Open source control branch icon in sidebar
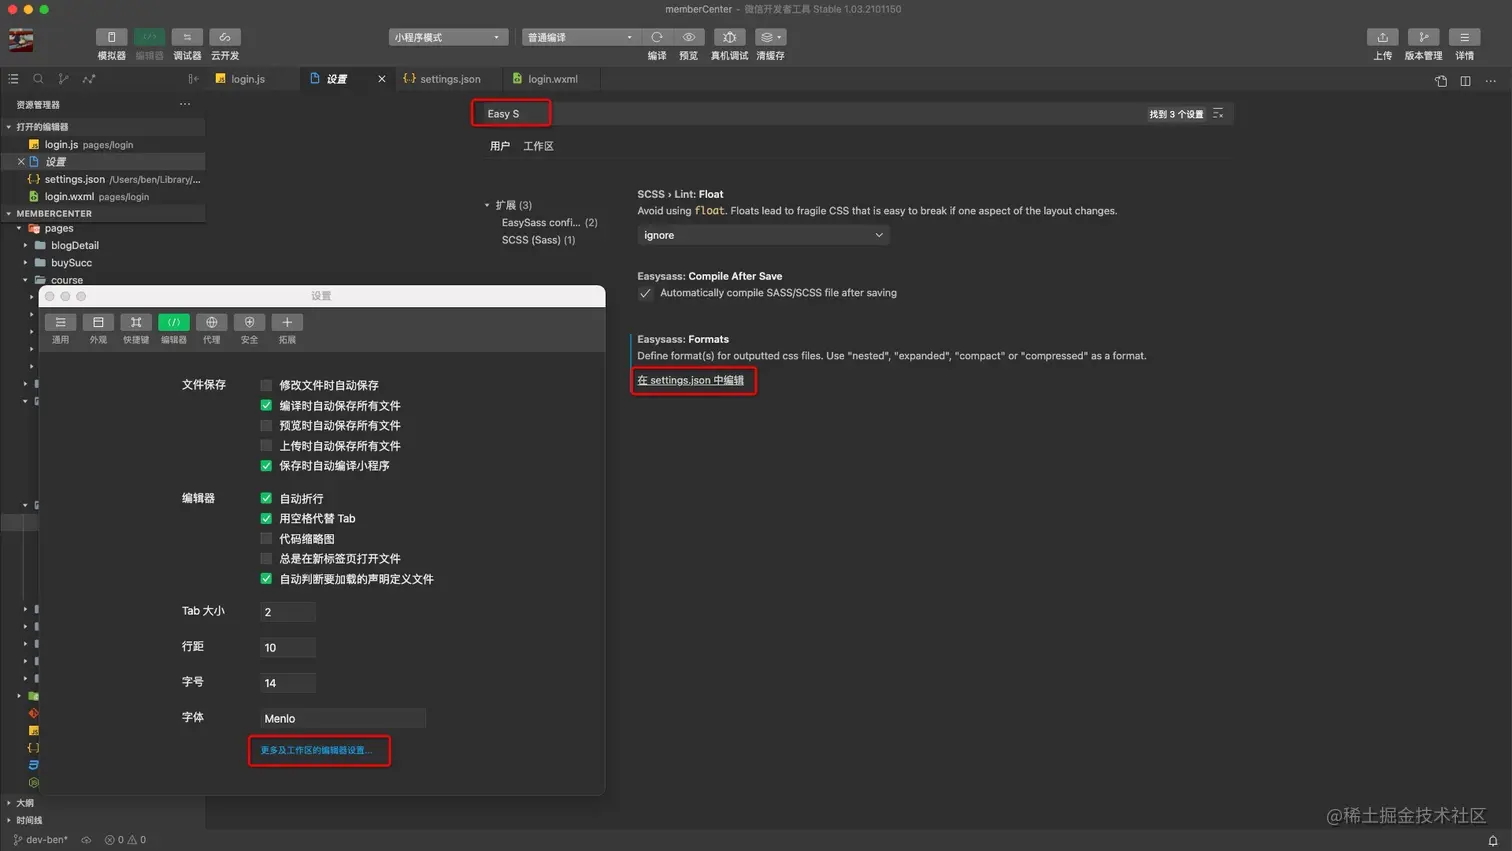 tap(63, 79)
